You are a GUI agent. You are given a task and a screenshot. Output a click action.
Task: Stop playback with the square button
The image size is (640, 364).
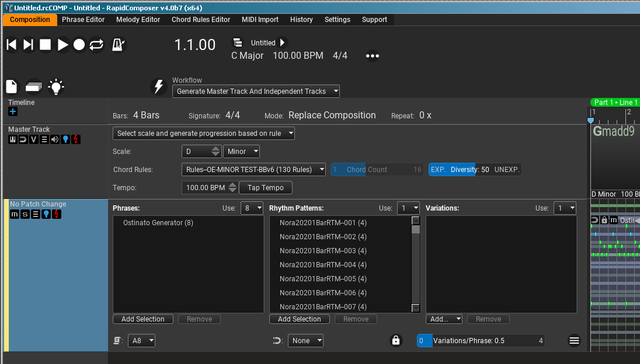coord(45,45)
